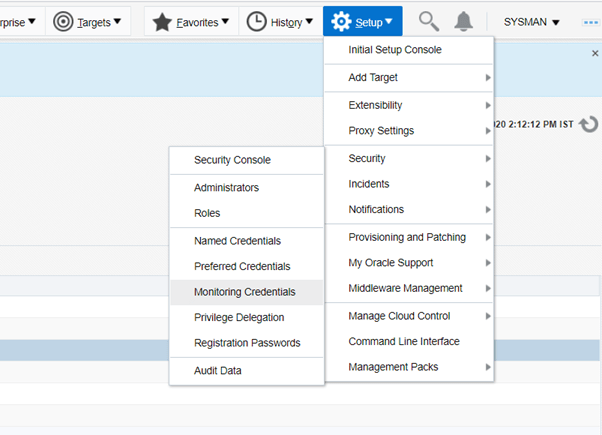Select Security Console option

(x=232, y=160)
